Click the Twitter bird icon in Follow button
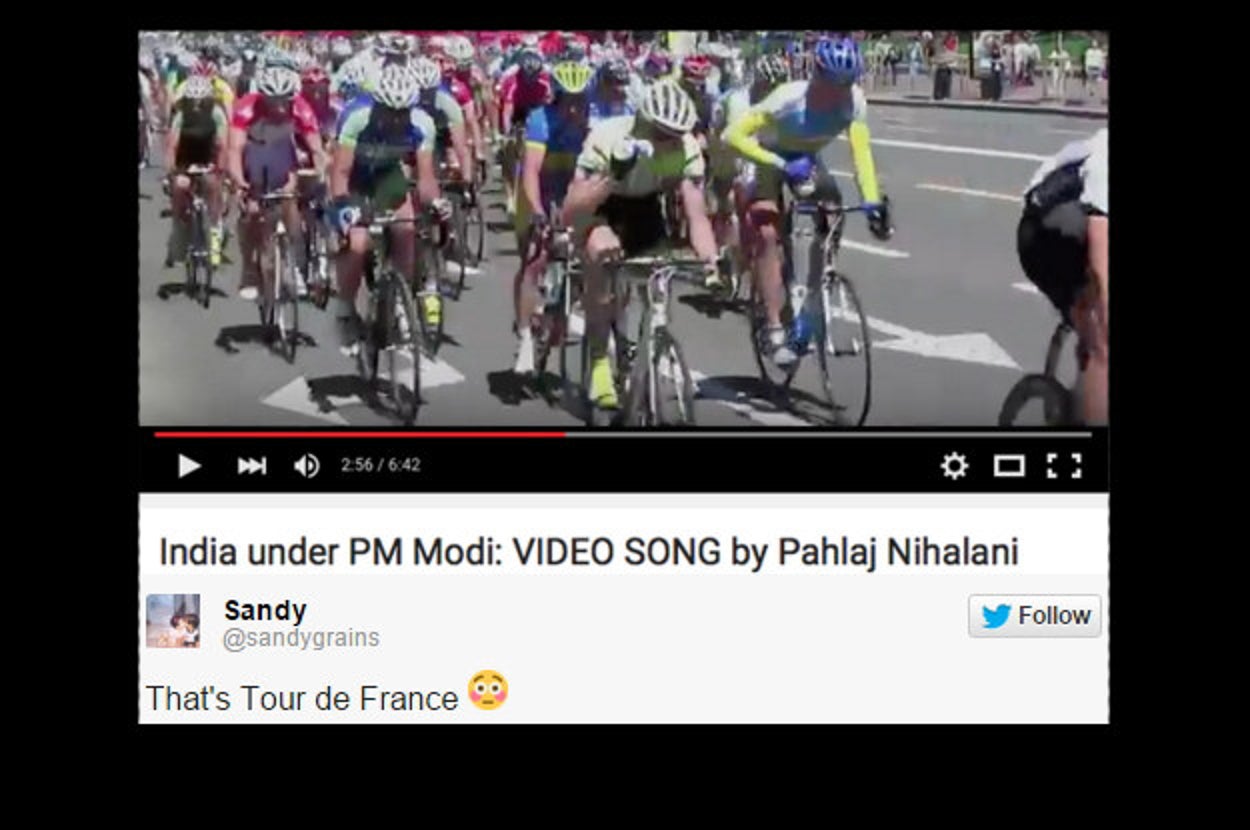 [996, 616]
